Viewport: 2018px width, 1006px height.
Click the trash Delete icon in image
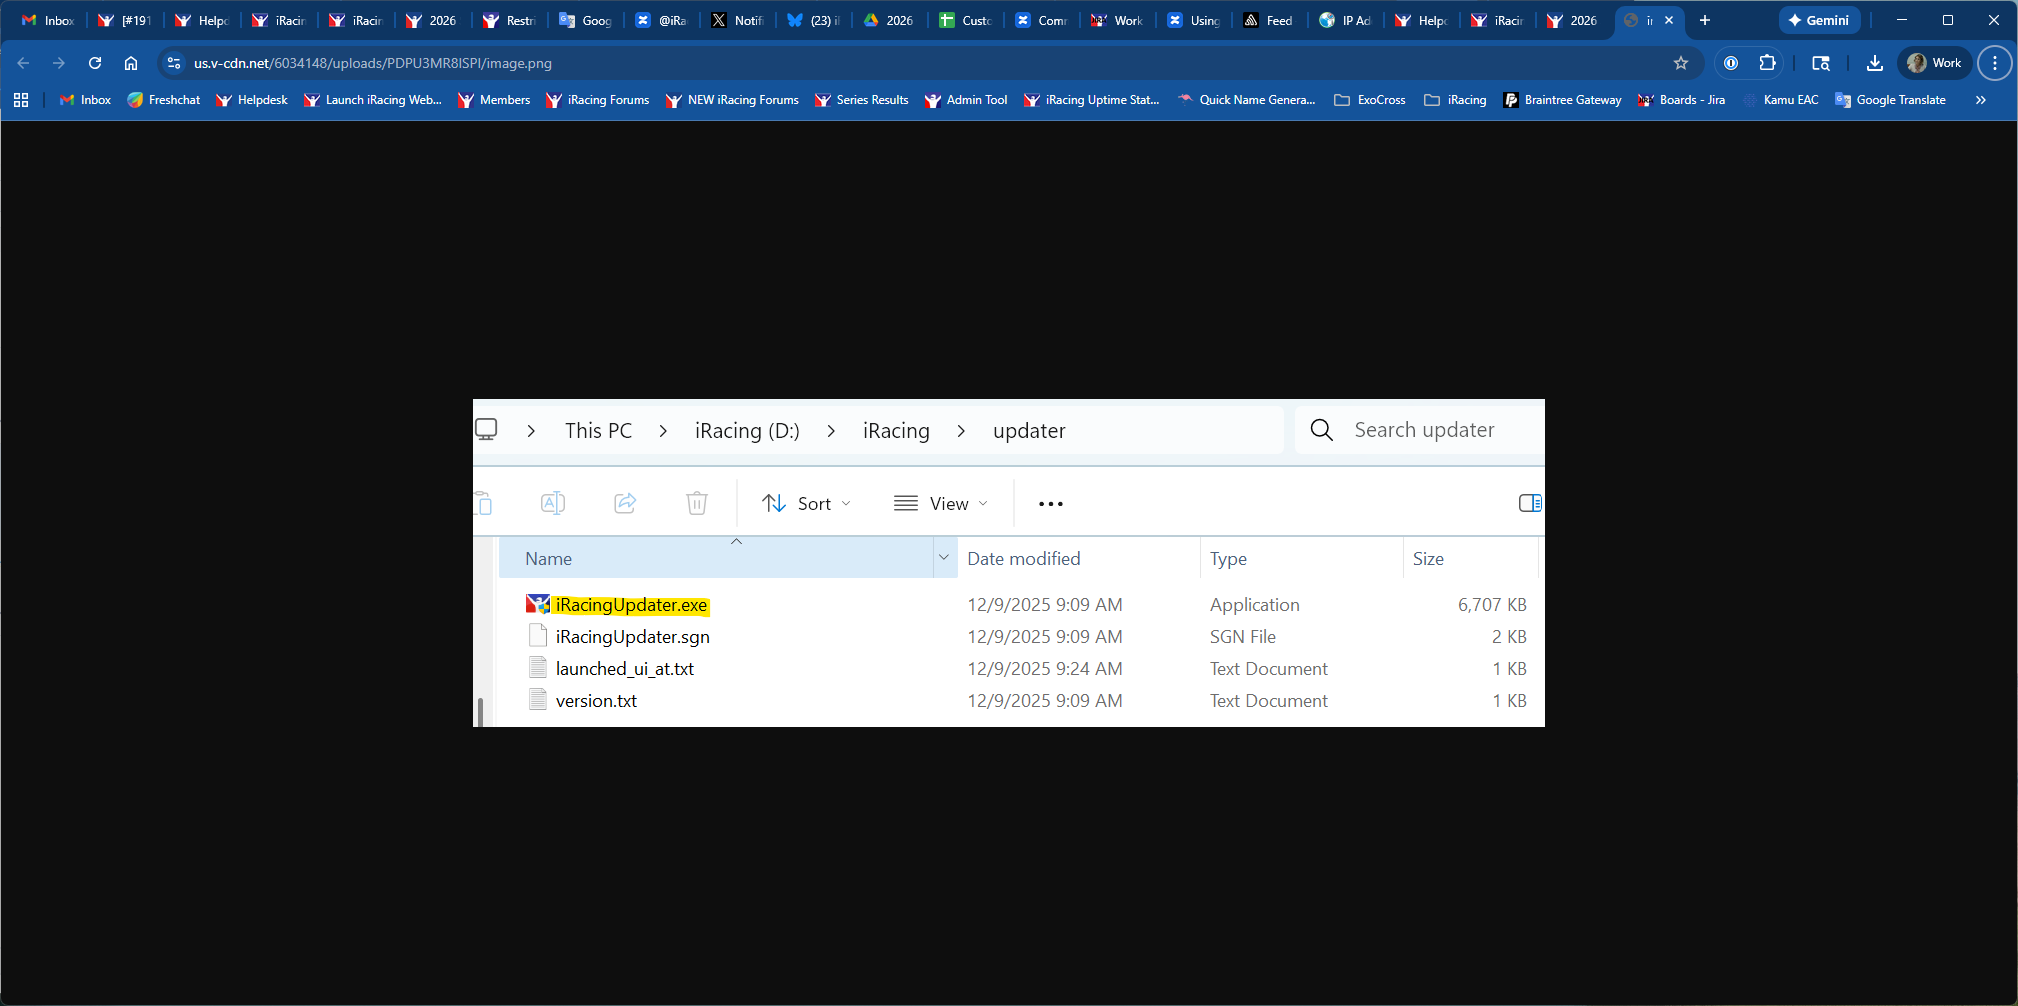697,503
